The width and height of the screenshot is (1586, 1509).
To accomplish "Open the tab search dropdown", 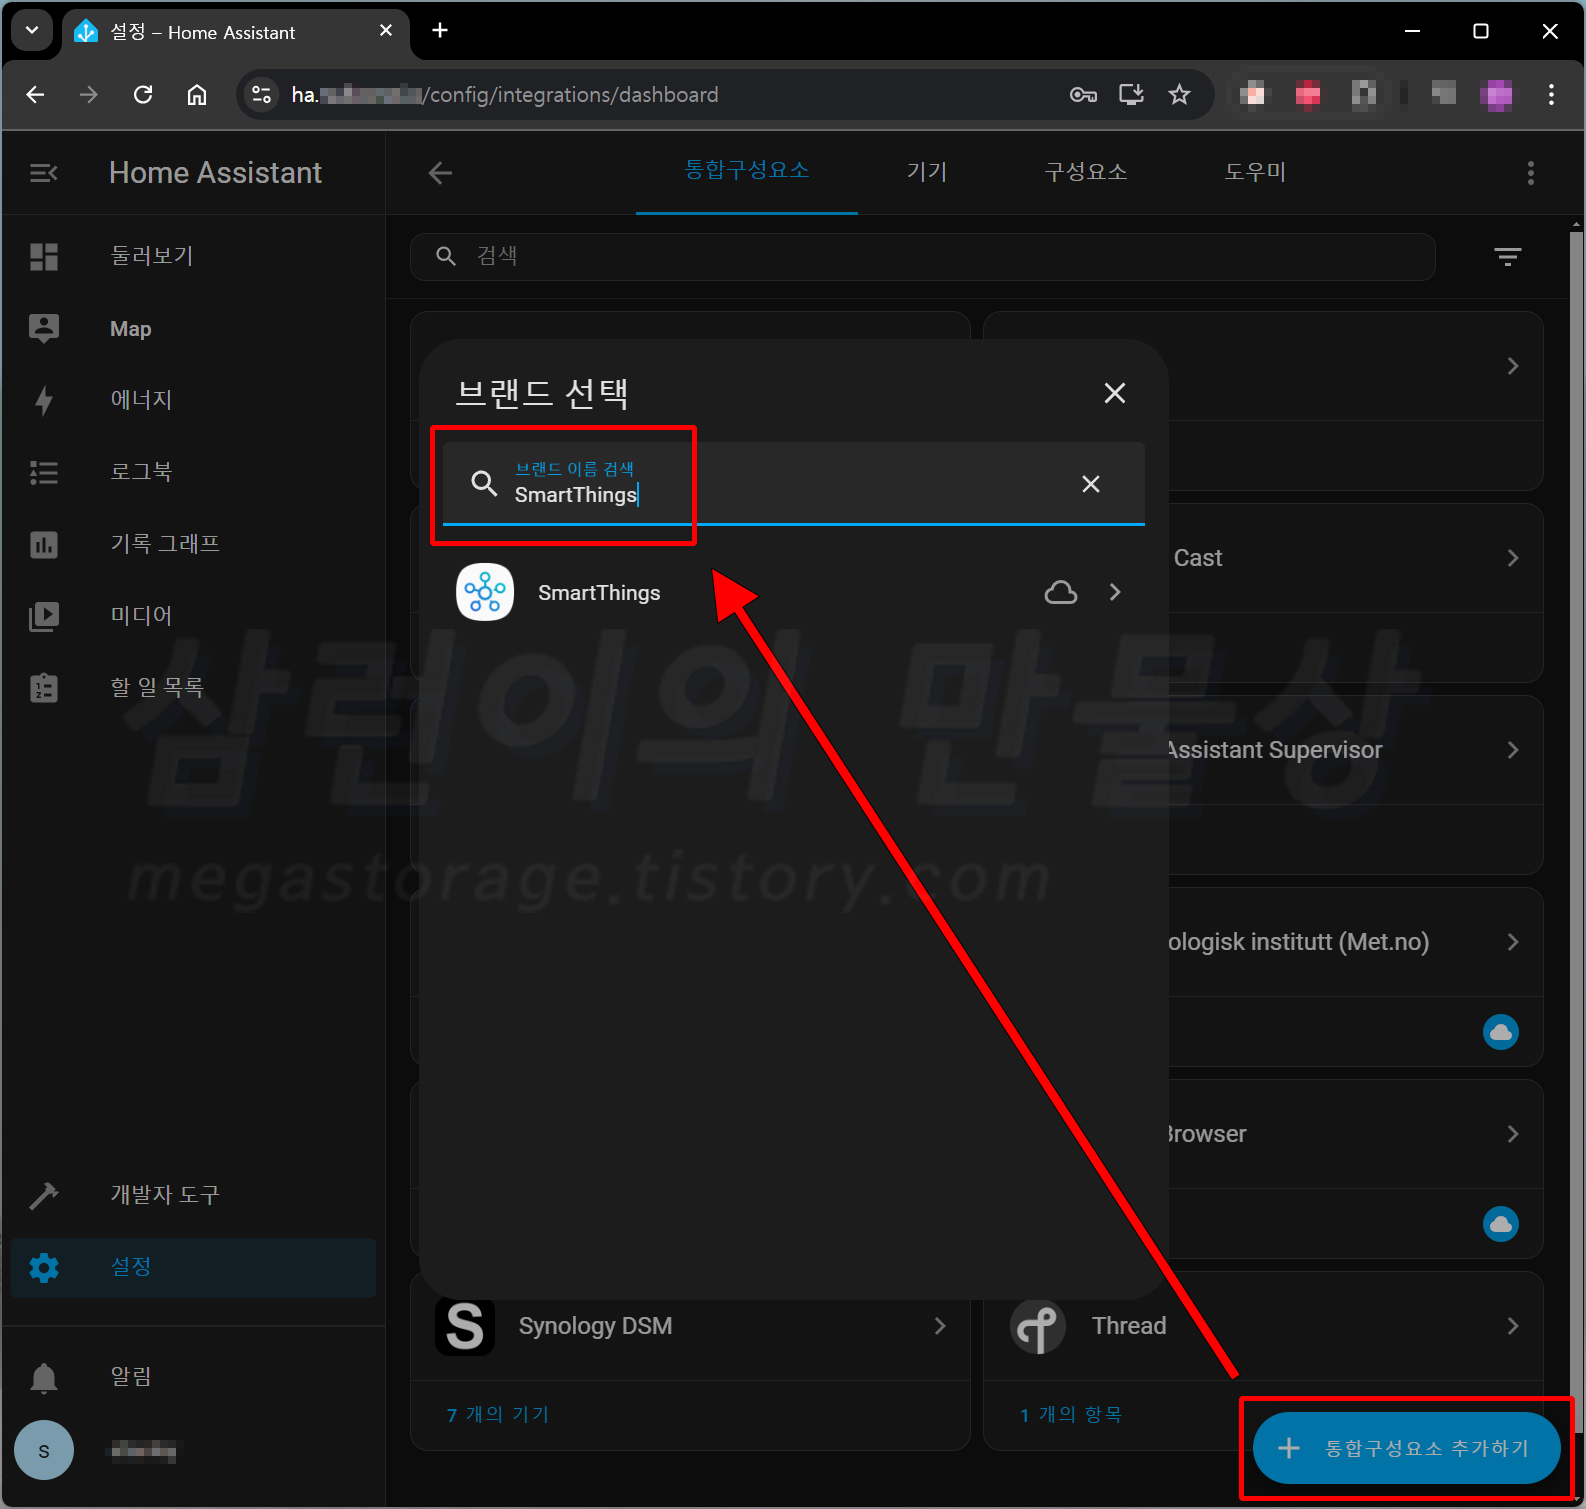I will pos(32,30).
